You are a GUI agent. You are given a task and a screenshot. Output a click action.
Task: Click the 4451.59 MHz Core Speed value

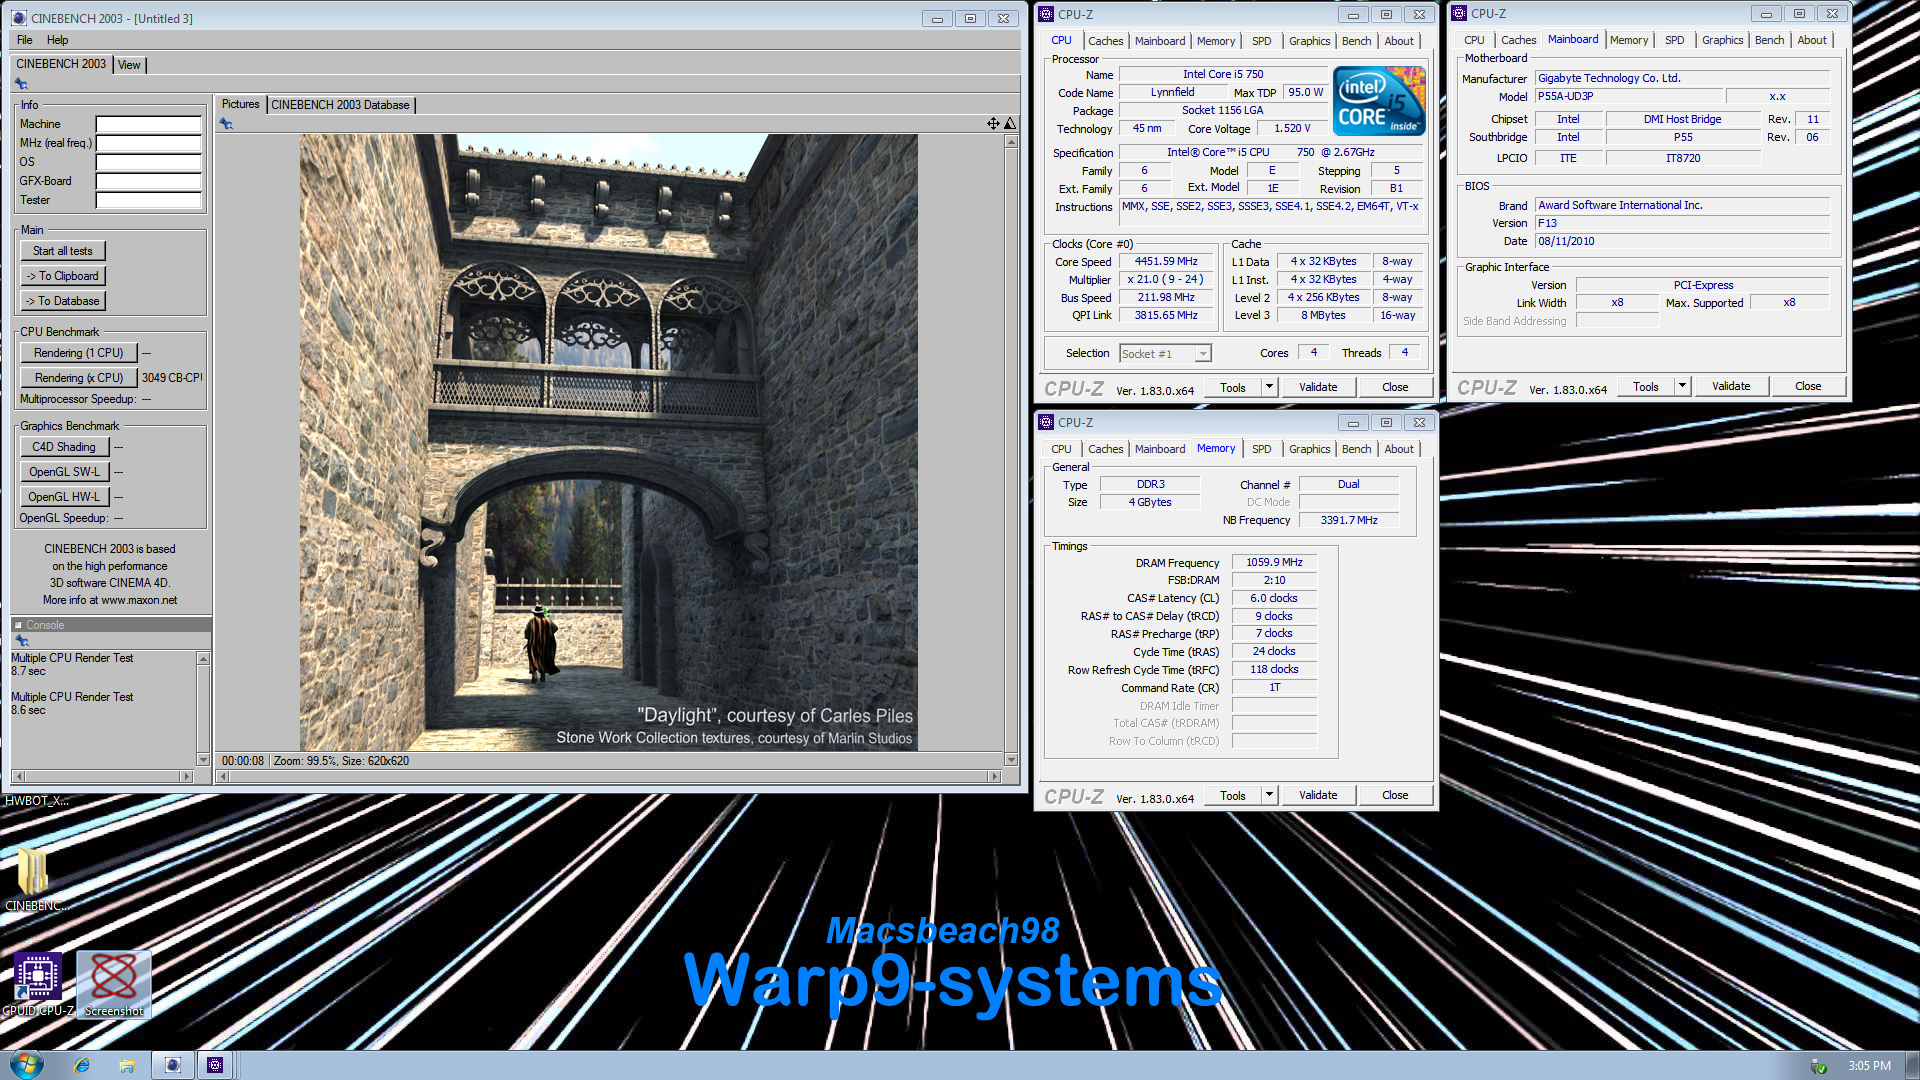click(1166, 262)
